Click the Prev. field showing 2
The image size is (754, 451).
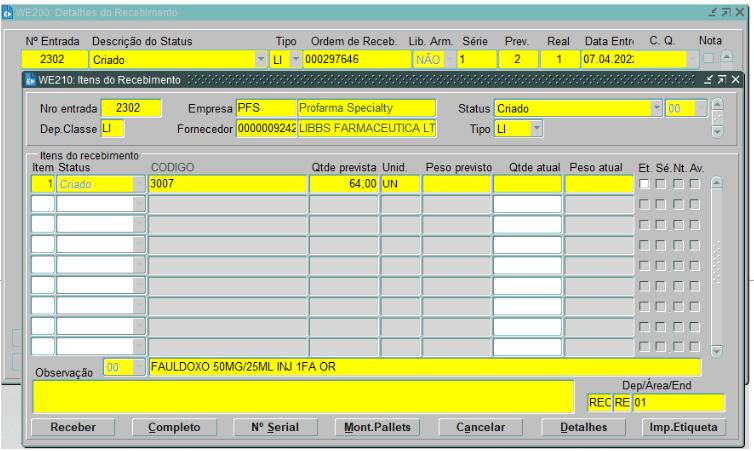518,60
